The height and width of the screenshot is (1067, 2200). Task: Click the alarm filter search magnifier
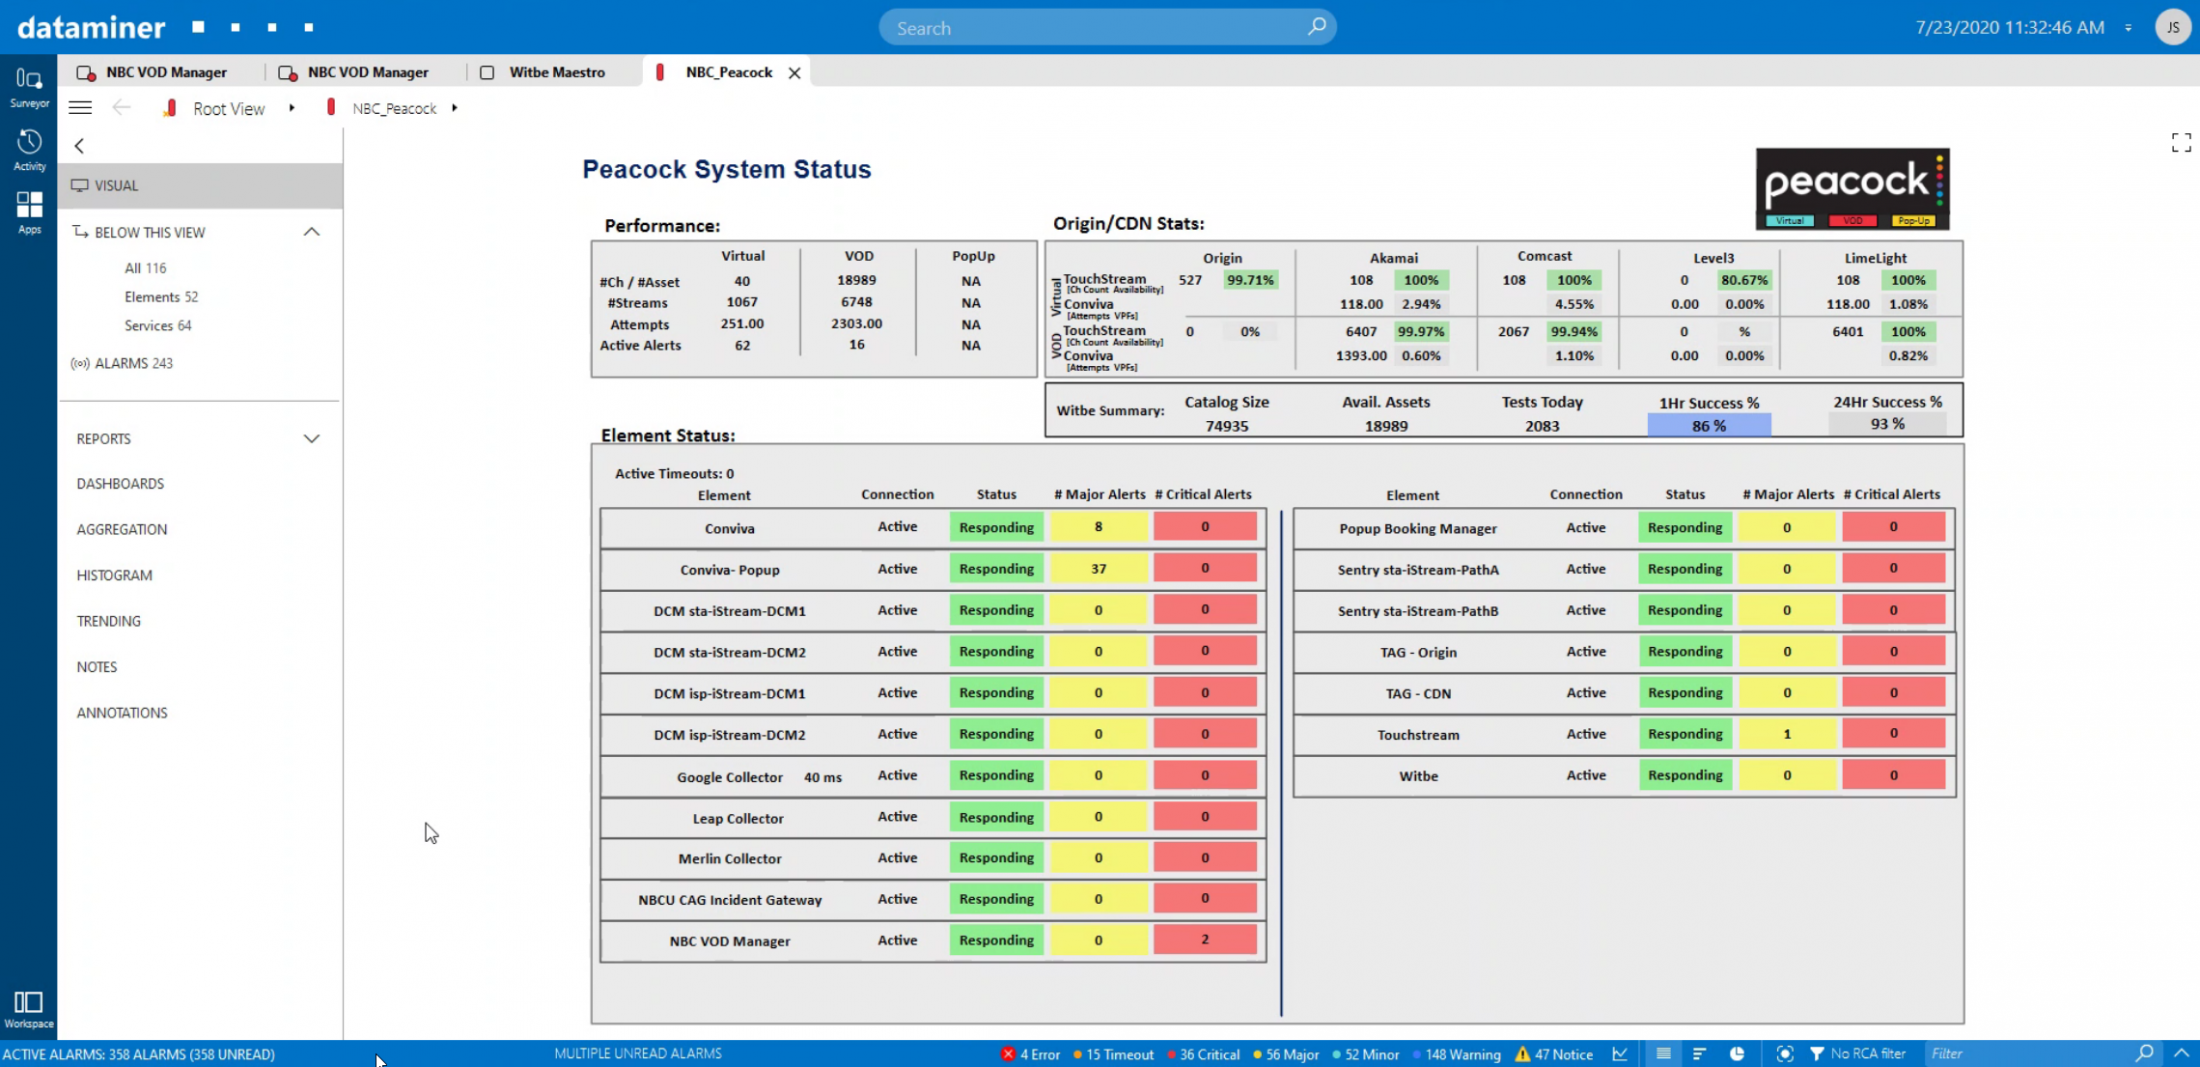pos(2144,1054)
